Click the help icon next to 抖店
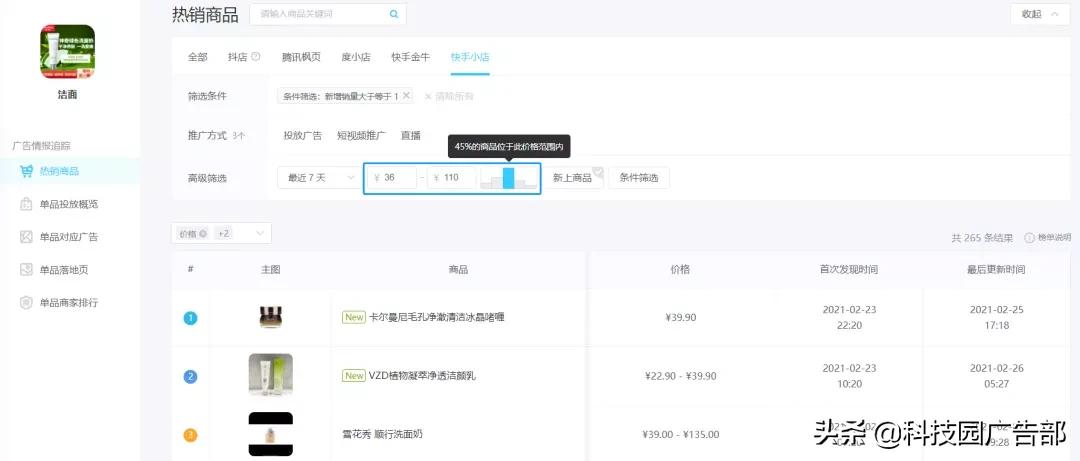This screenshot has width=1080, height=461. [256, 57]
